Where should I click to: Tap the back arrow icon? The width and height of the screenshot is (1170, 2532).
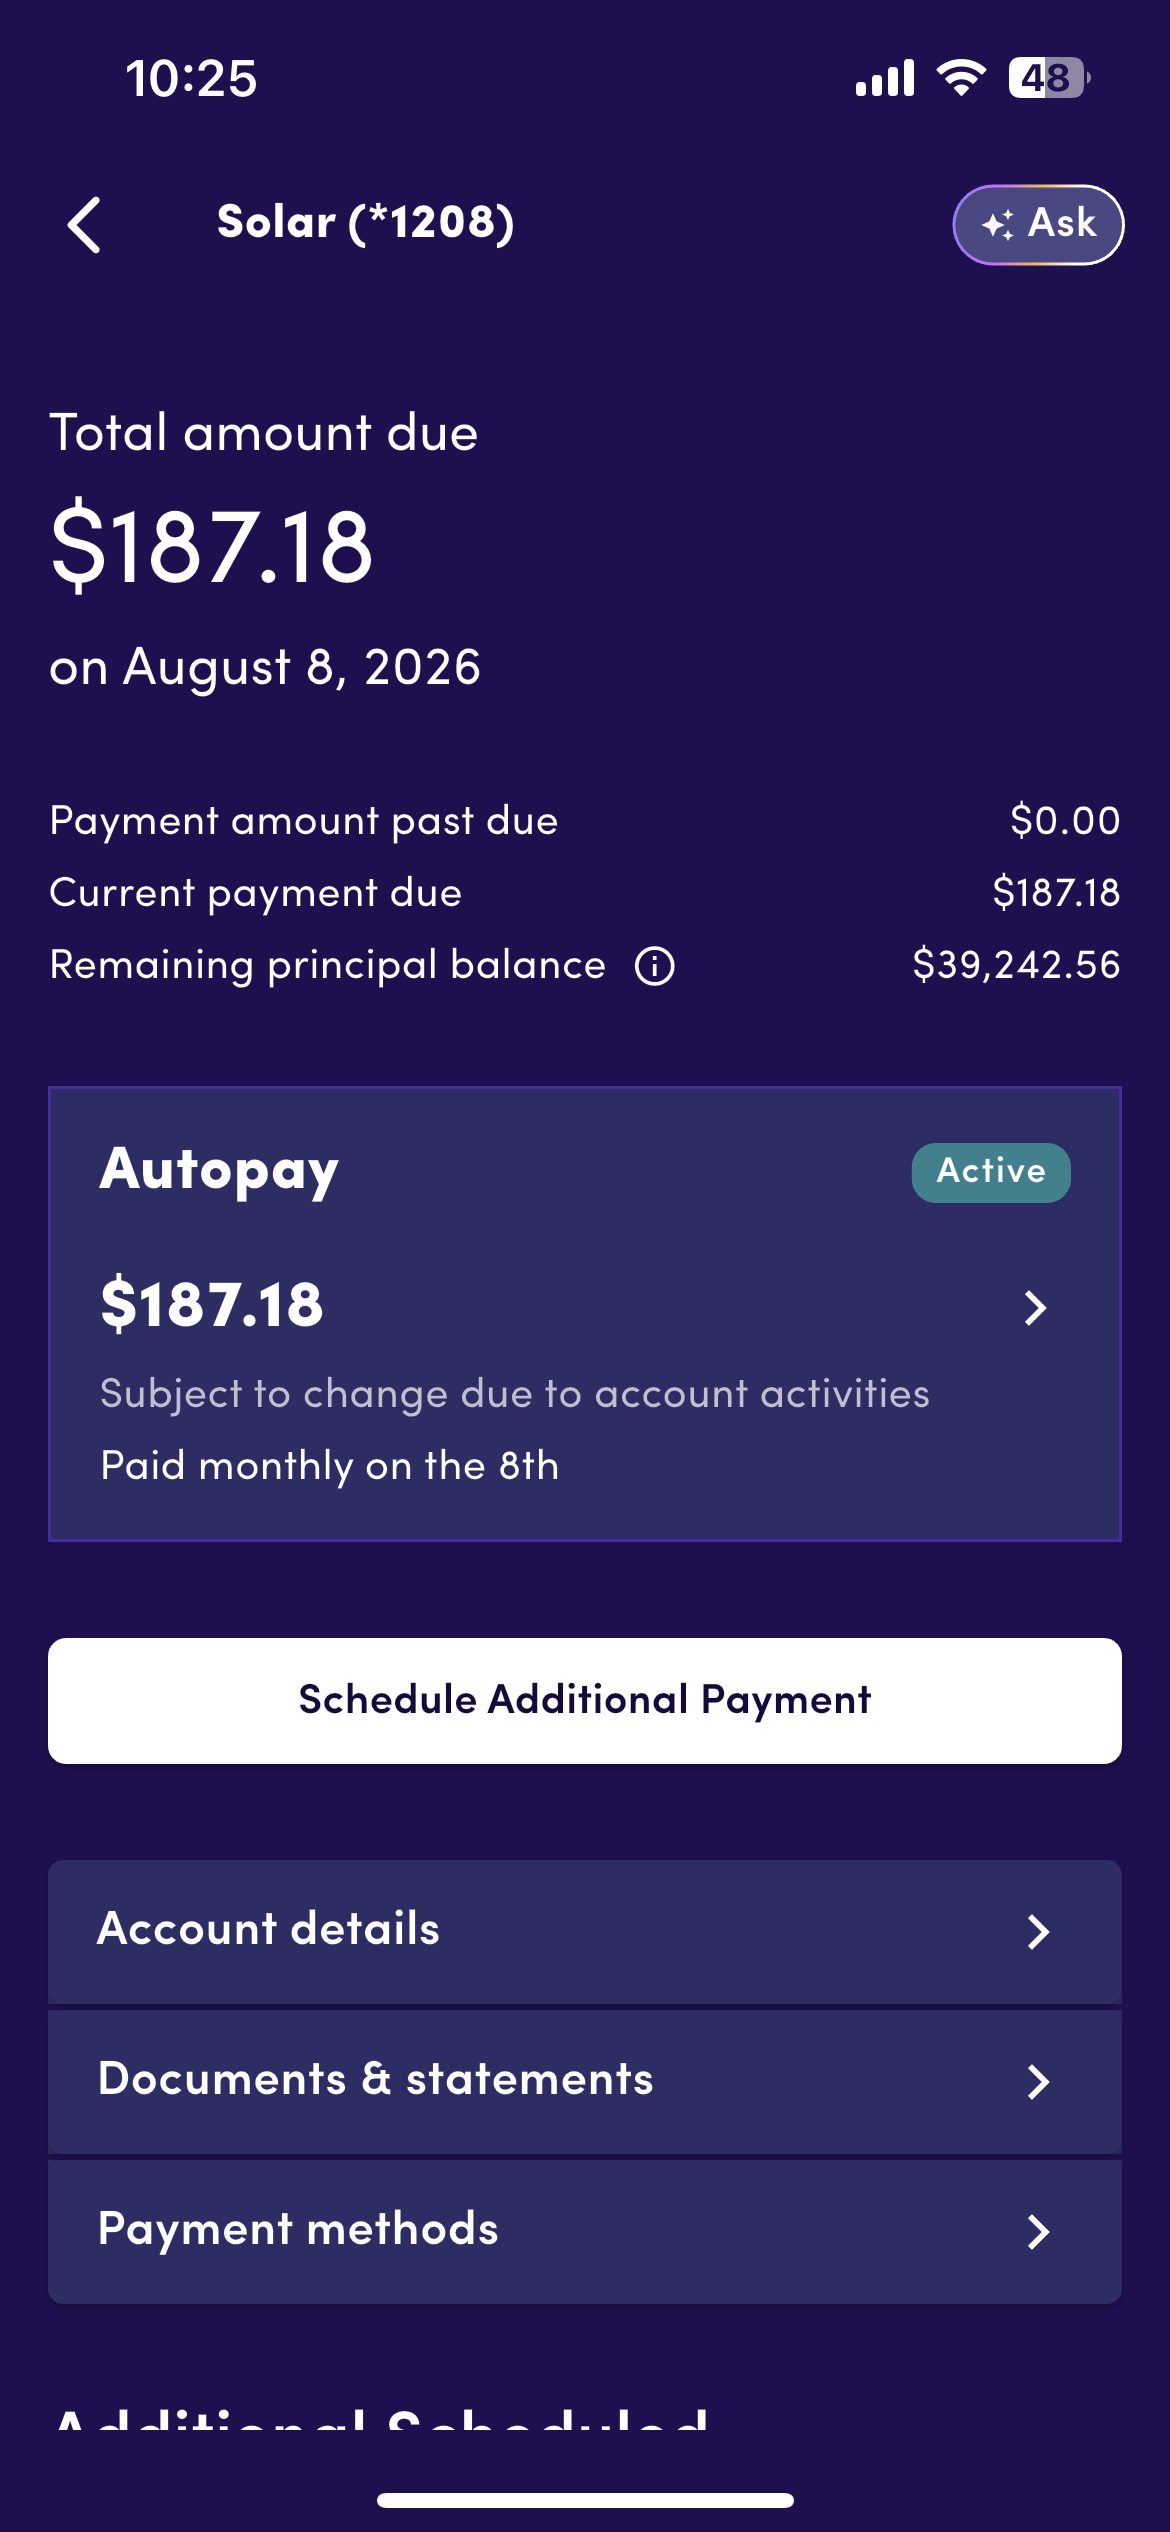pyautogui.click(x=84, y=224)
